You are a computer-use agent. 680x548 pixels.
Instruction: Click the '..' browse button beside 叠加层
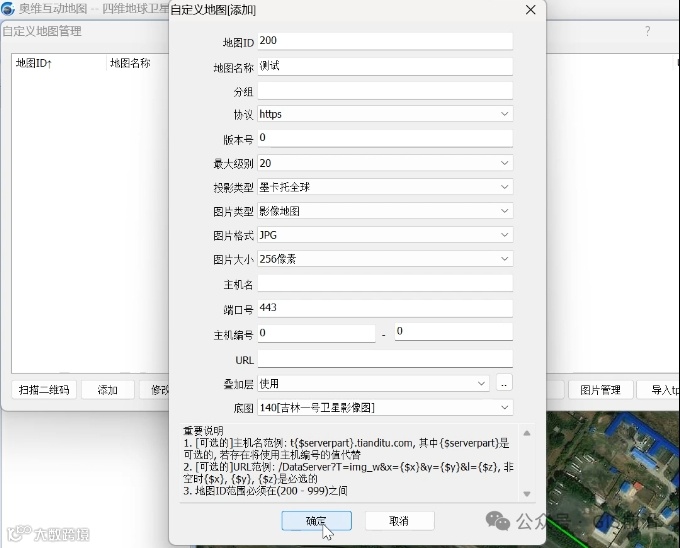[x=504, y=383]
